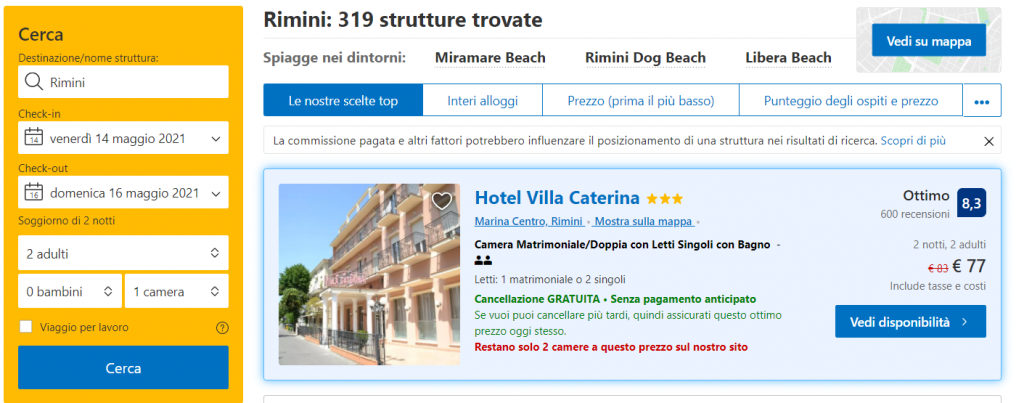Open the business travel help question icon
The width and height of the screenshot is (1024, 403).
click(222, 327)
